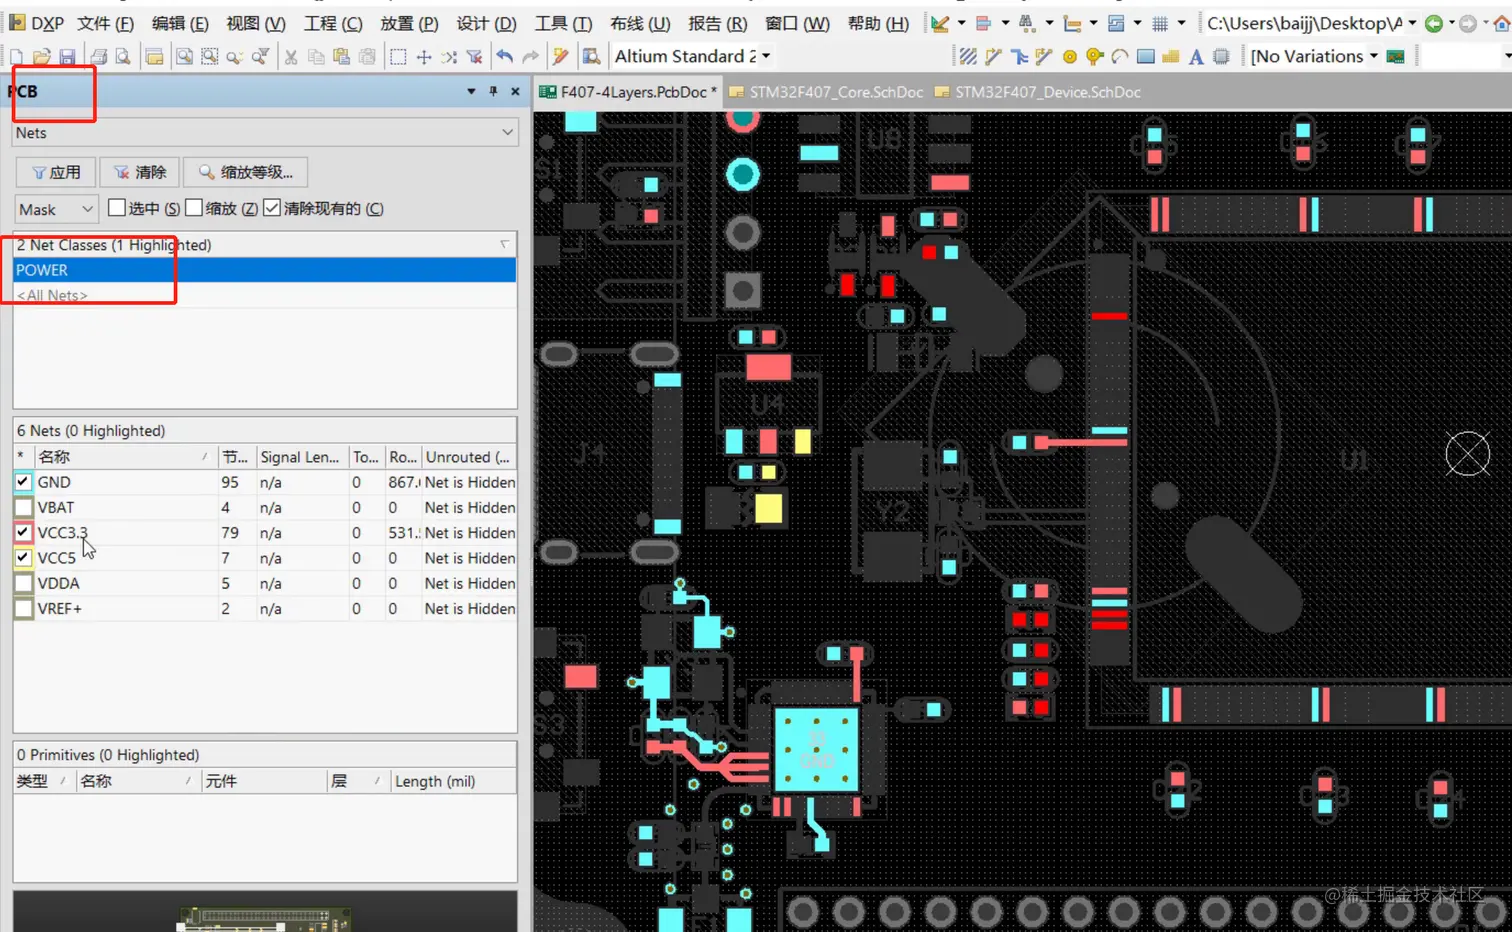Choose the dashed-rectangle select area tool
This screenshot has width=1512, height=932.
point(398,57)
